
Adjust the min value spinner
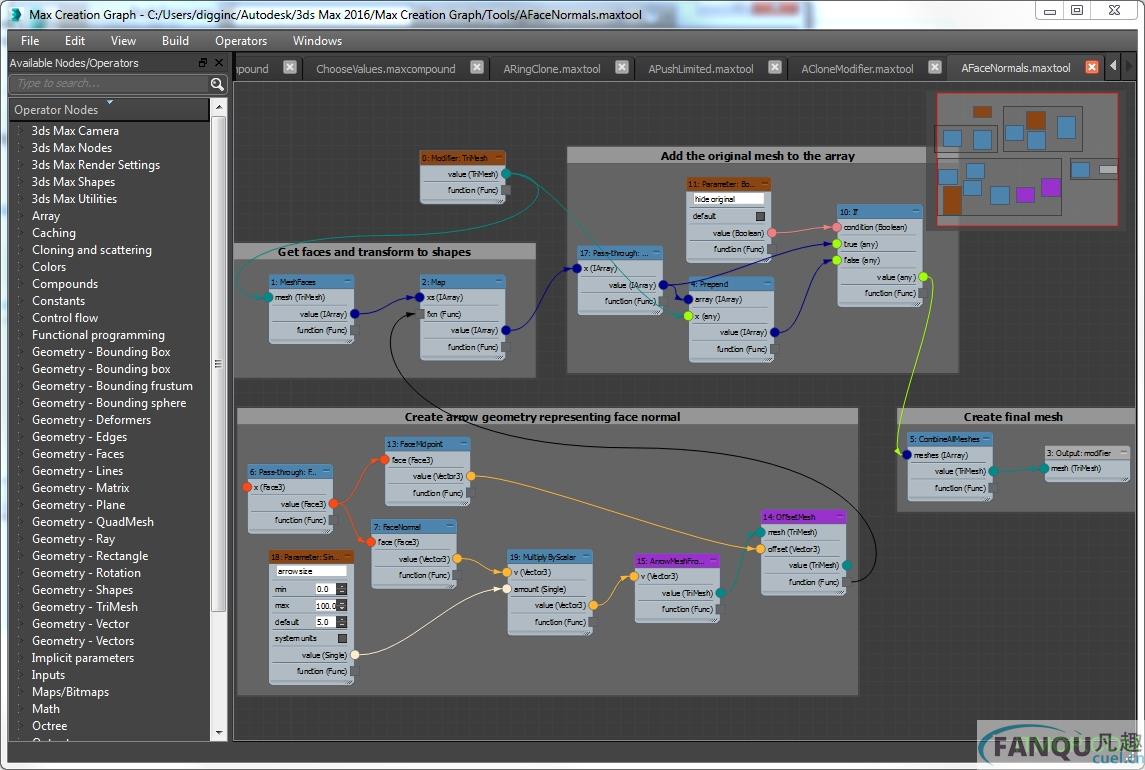(342, 589)
